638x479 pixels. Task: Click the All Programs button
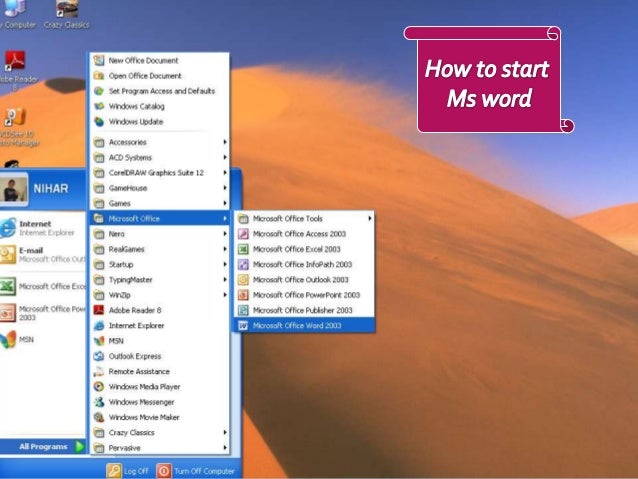coord(43,446)
